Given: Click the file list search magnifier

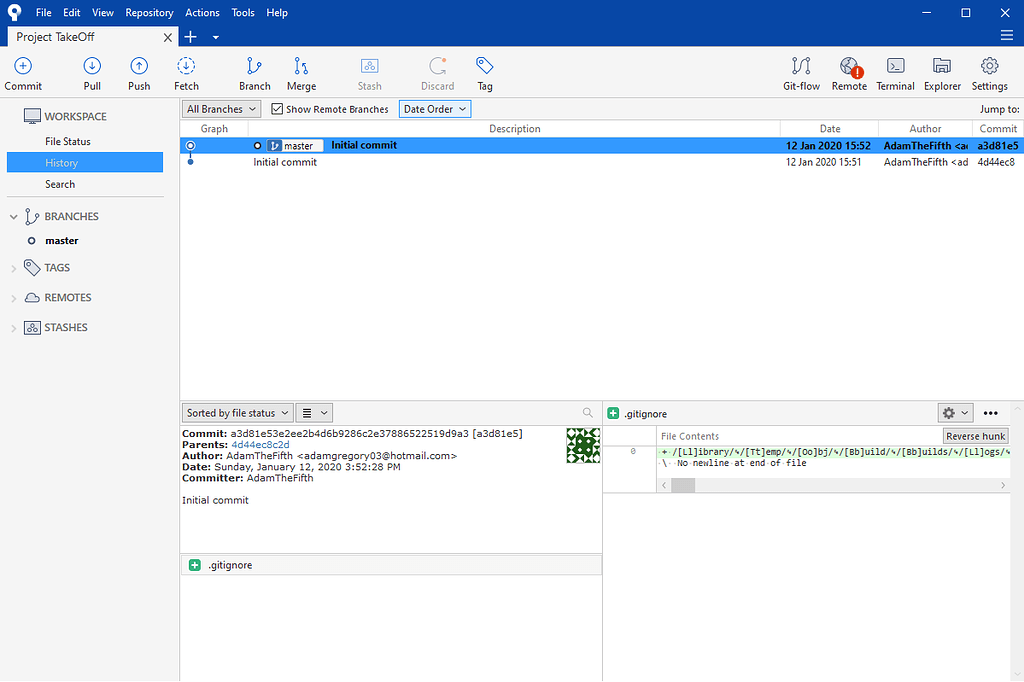Looking at the screenshot, I should click(x=588, y=413).
